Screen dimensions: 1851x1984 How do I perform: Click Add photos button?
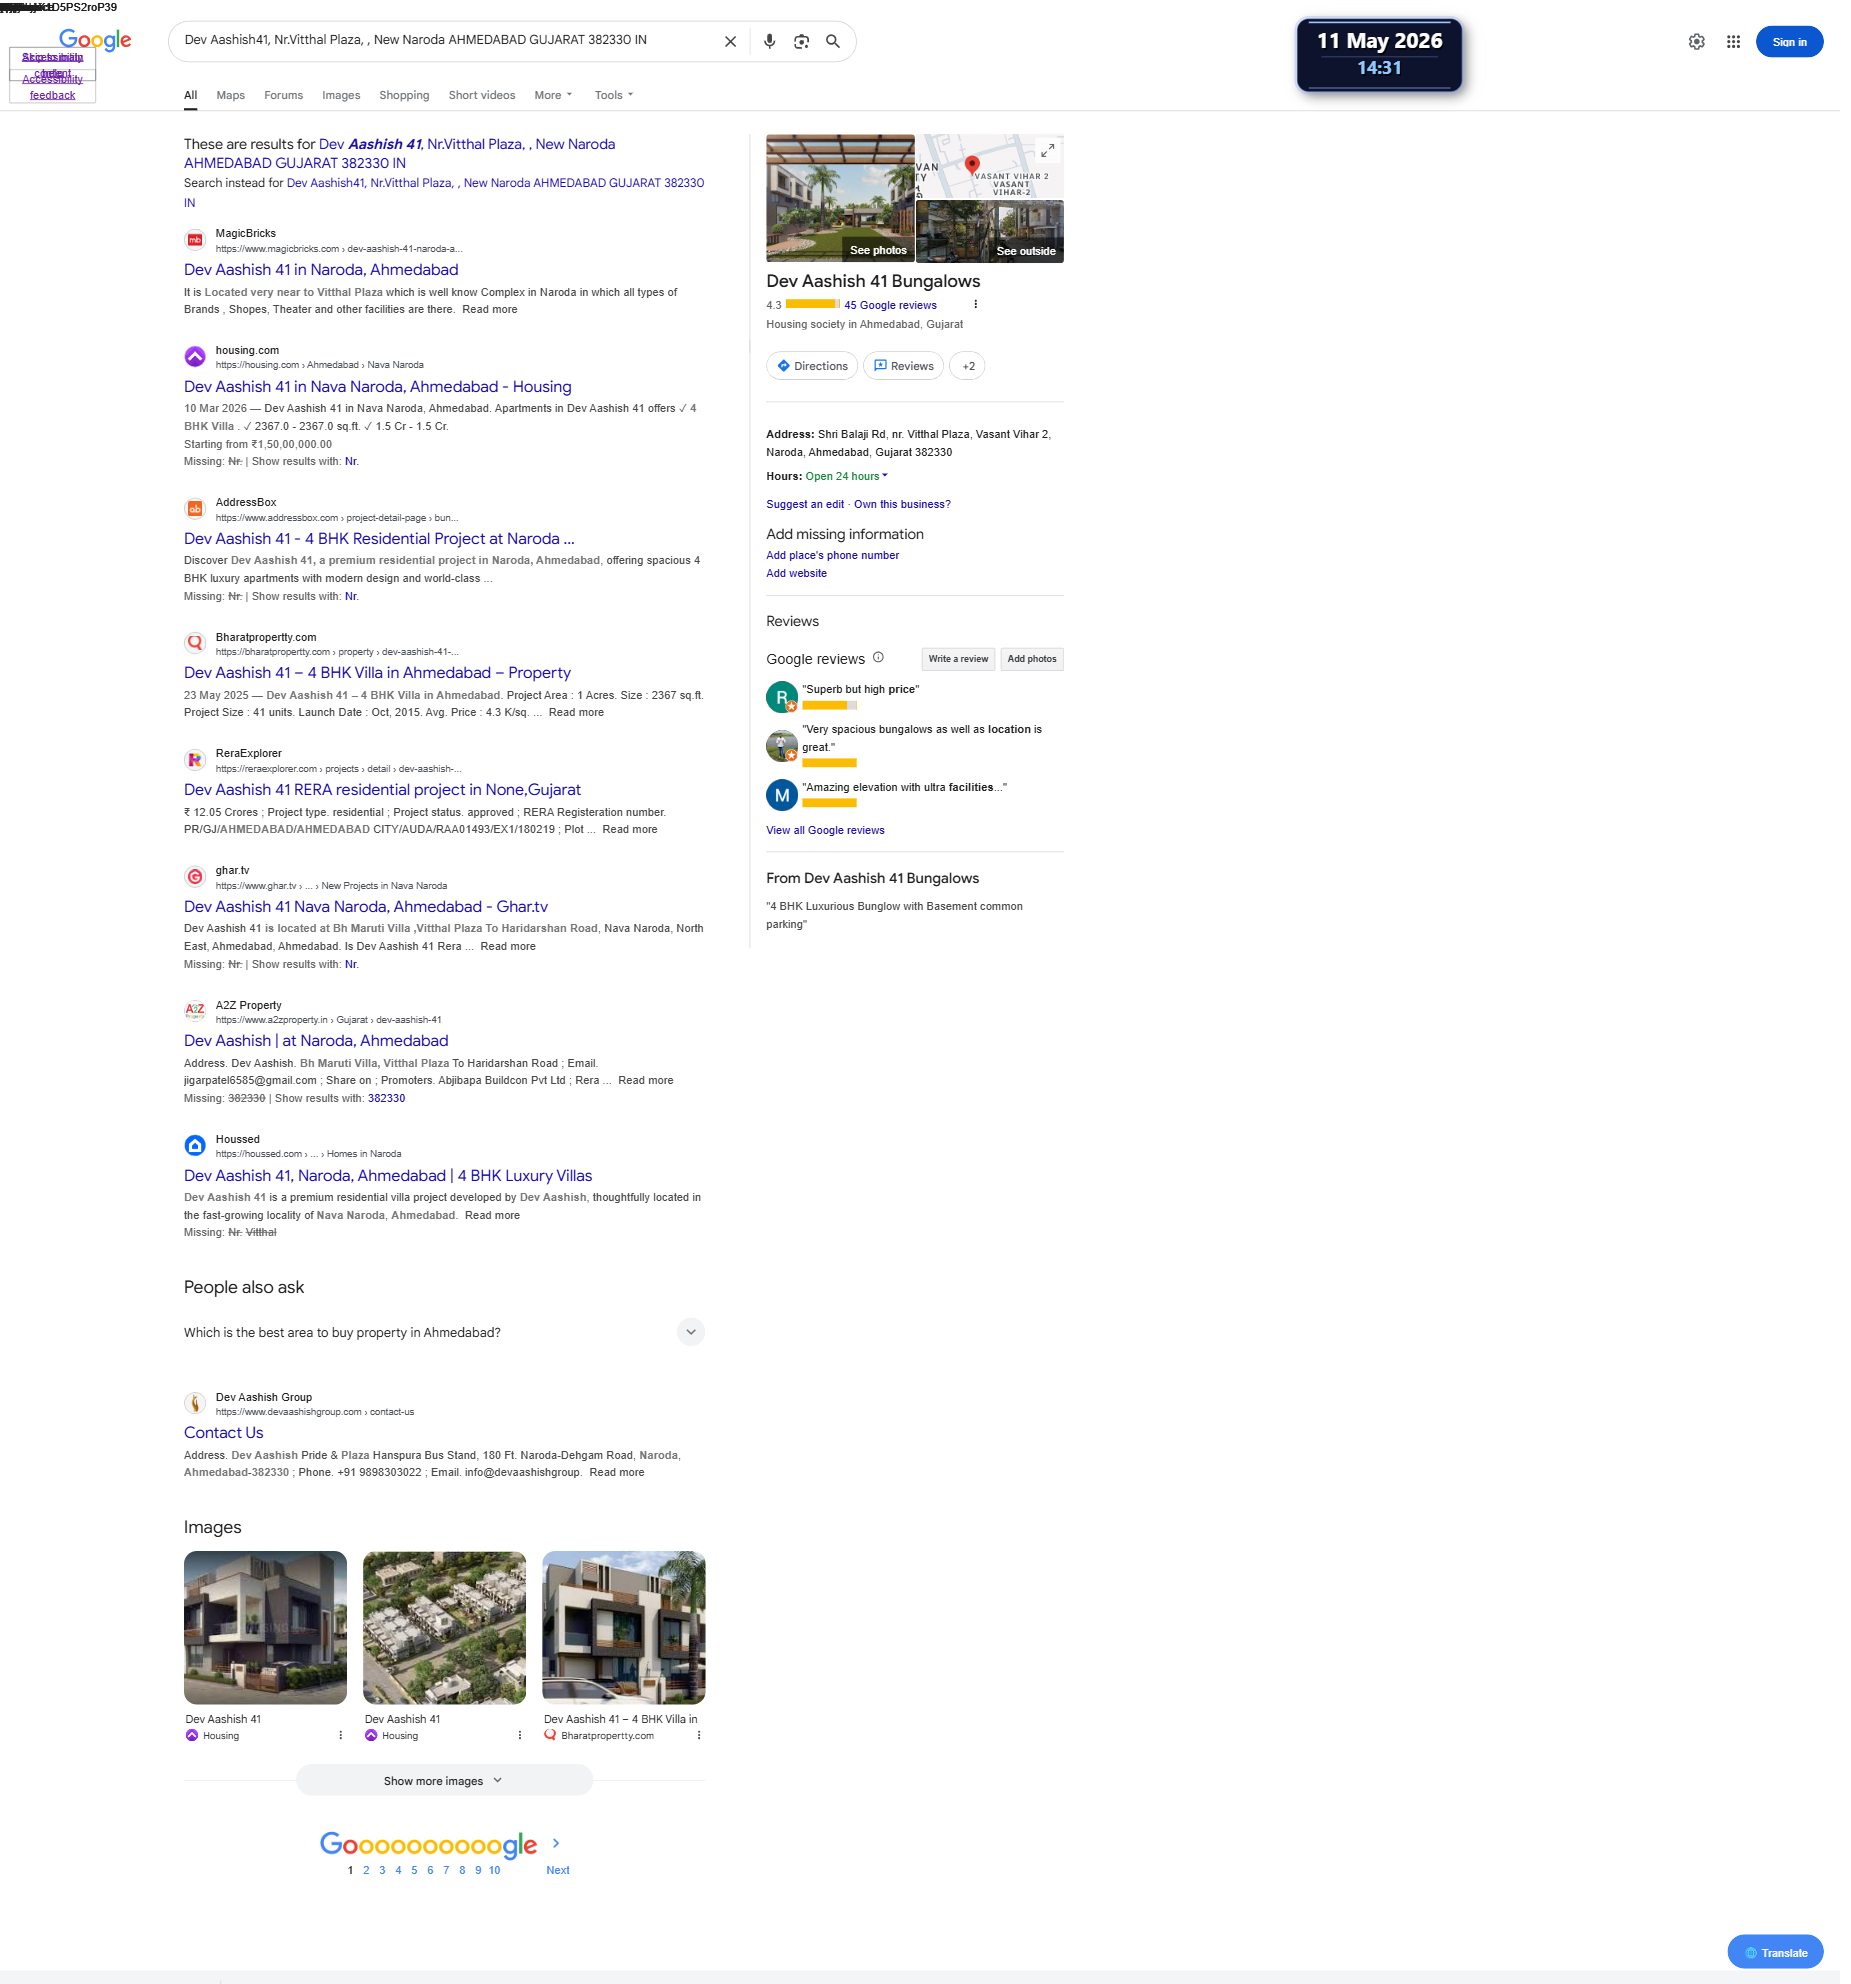coord(1032,659)
